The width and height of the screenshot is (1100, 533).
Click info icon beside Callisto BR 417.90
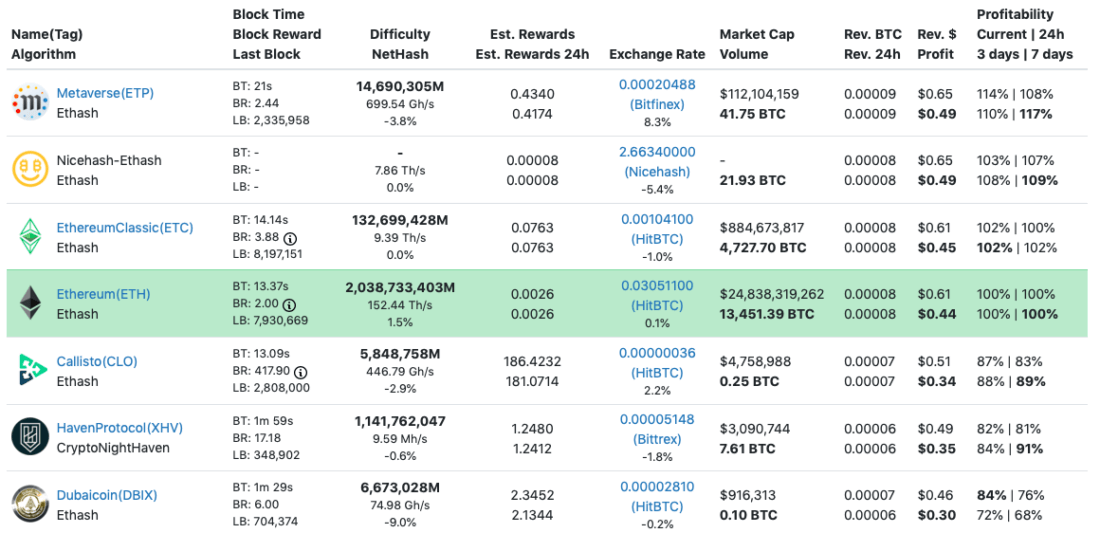coord(300,372)
